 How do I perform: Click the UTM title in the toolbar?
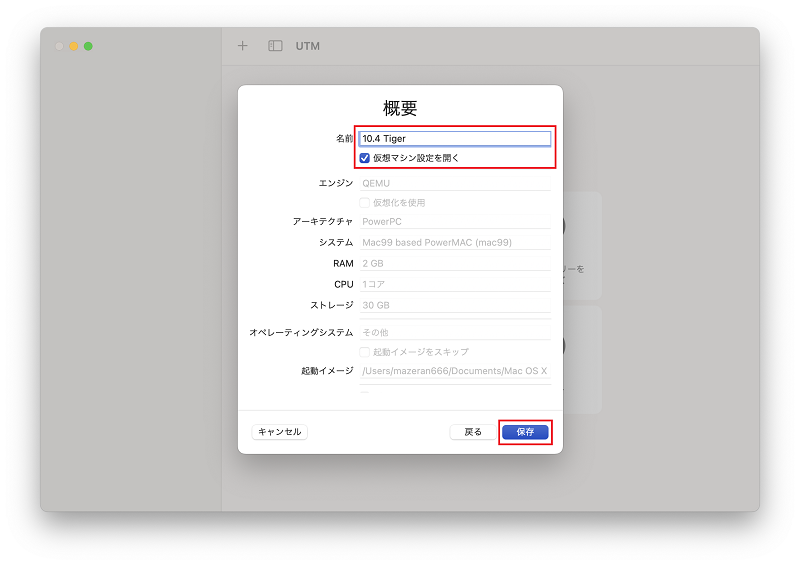pos(308,46)
